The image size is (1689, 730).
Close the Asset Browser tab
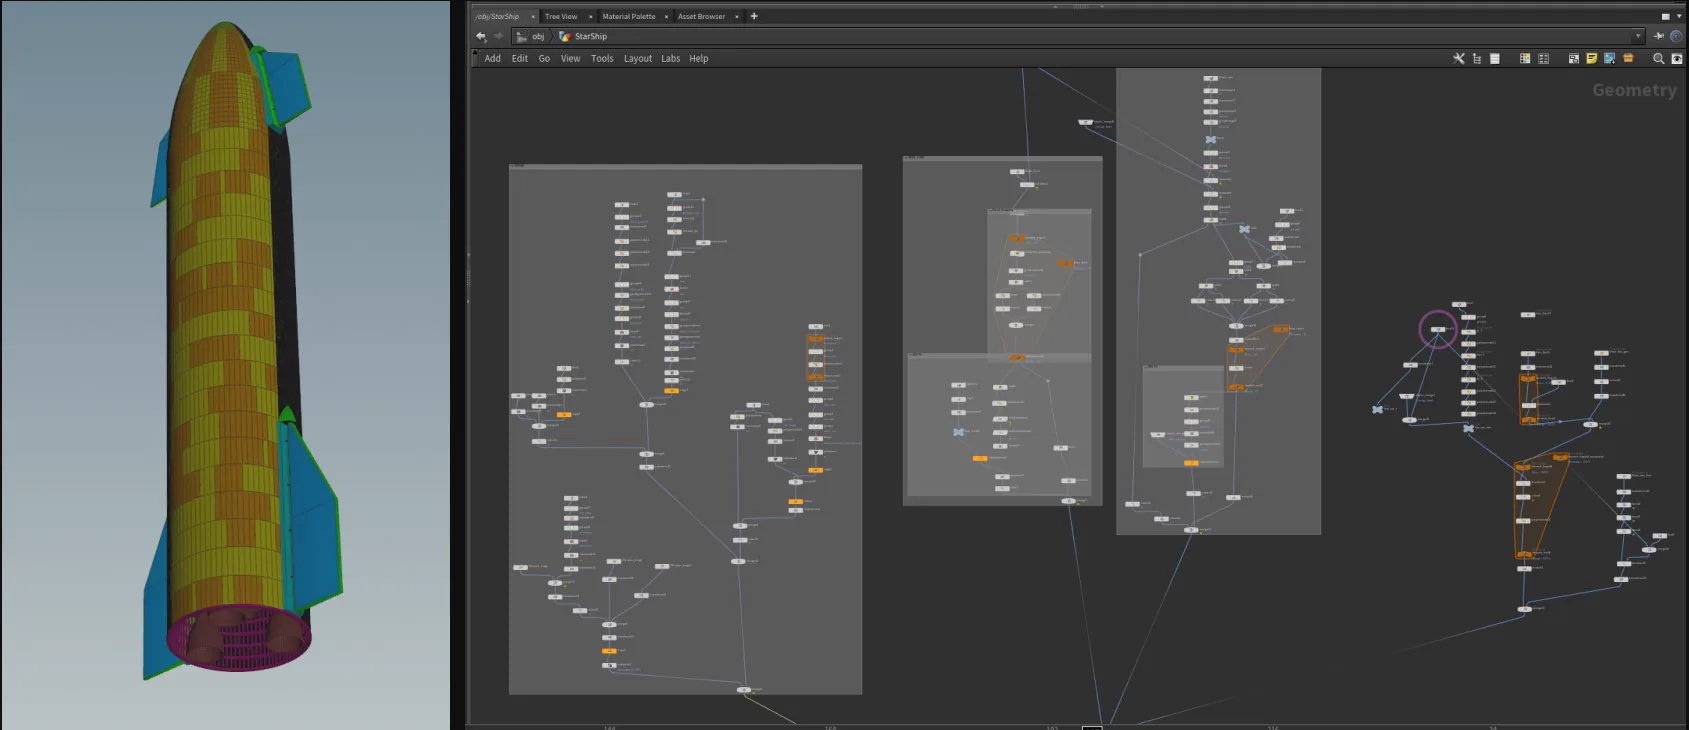pos(737,16)
